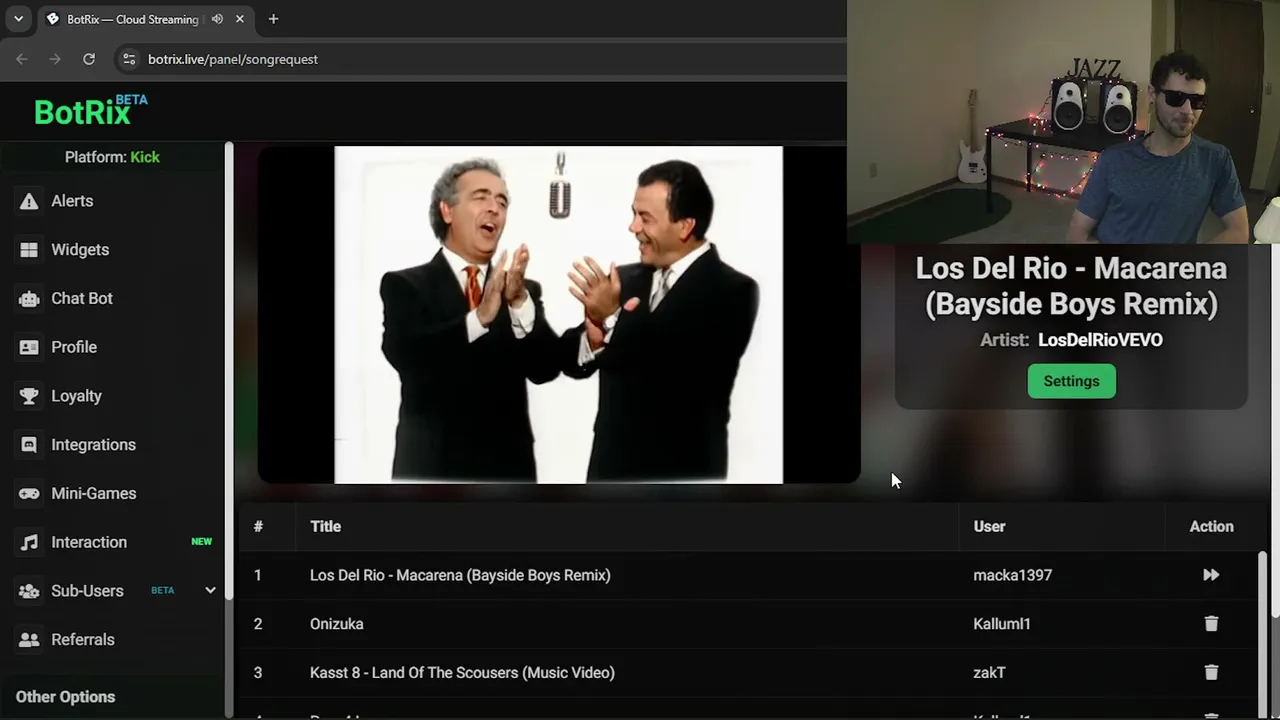The height and width of the screenshot is (720, 1280).
Task: Remove the Kasst 8 song from queue
Action: click(1211, 673)
